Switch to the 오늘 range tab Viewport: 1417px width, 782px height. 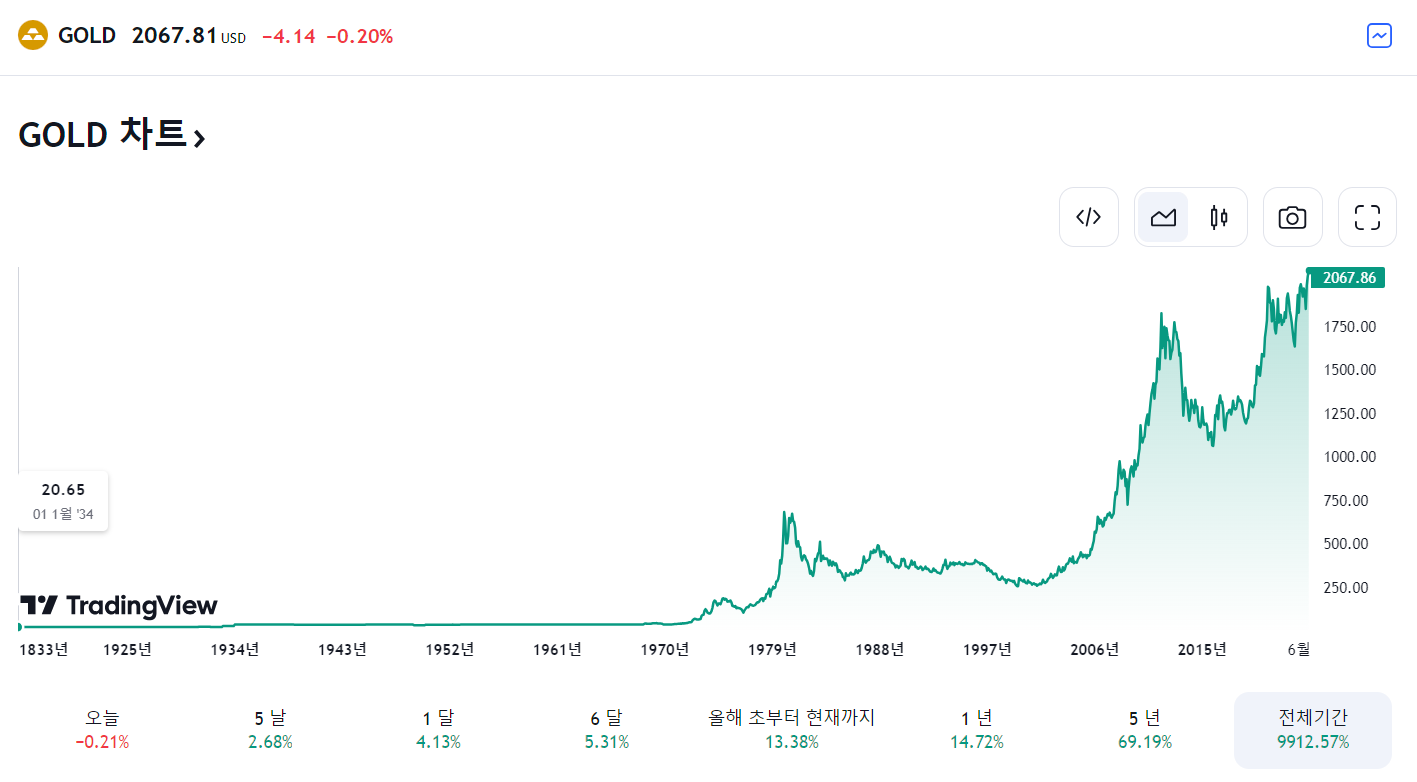pos(101,729)
